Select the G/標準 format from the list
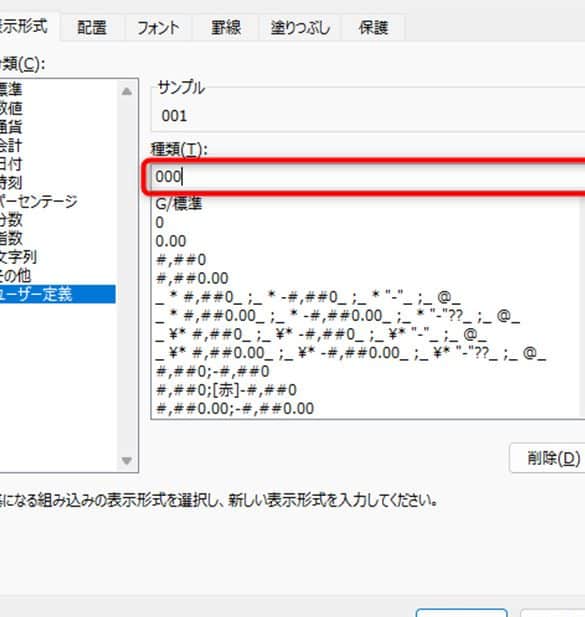 (179, 204)
